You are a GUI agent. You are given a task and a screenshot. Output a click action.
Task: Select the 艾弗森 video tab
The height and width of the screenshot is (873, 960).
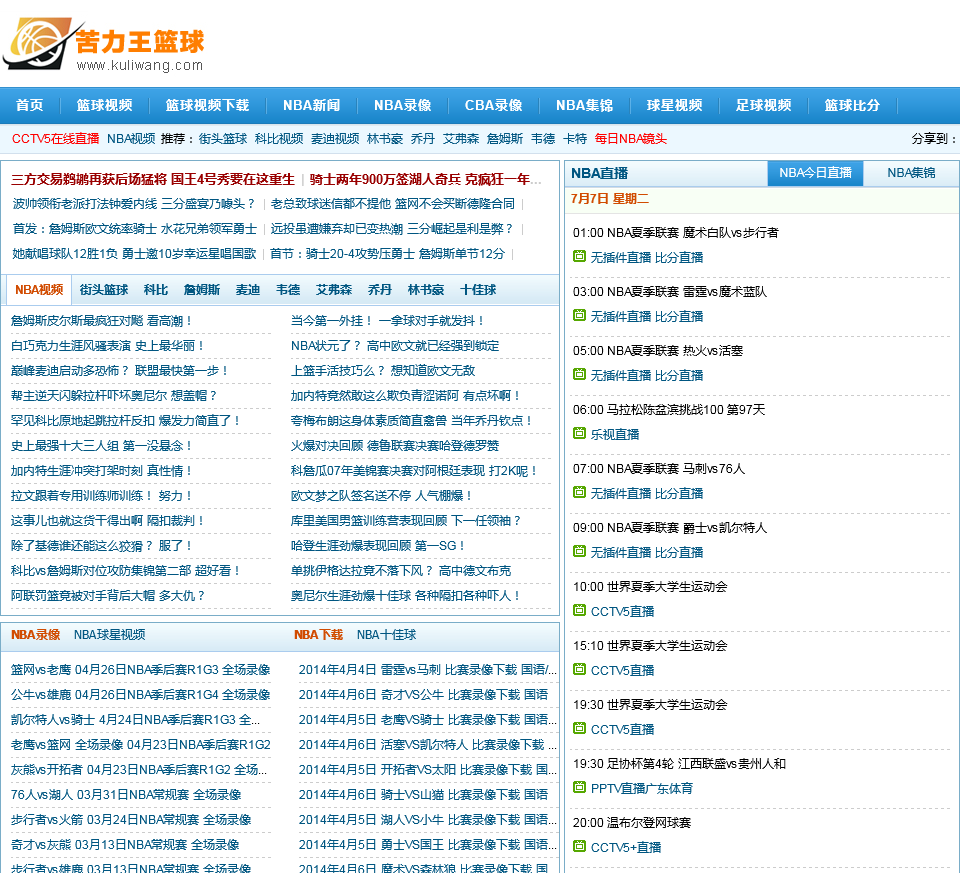pos(334,290)
